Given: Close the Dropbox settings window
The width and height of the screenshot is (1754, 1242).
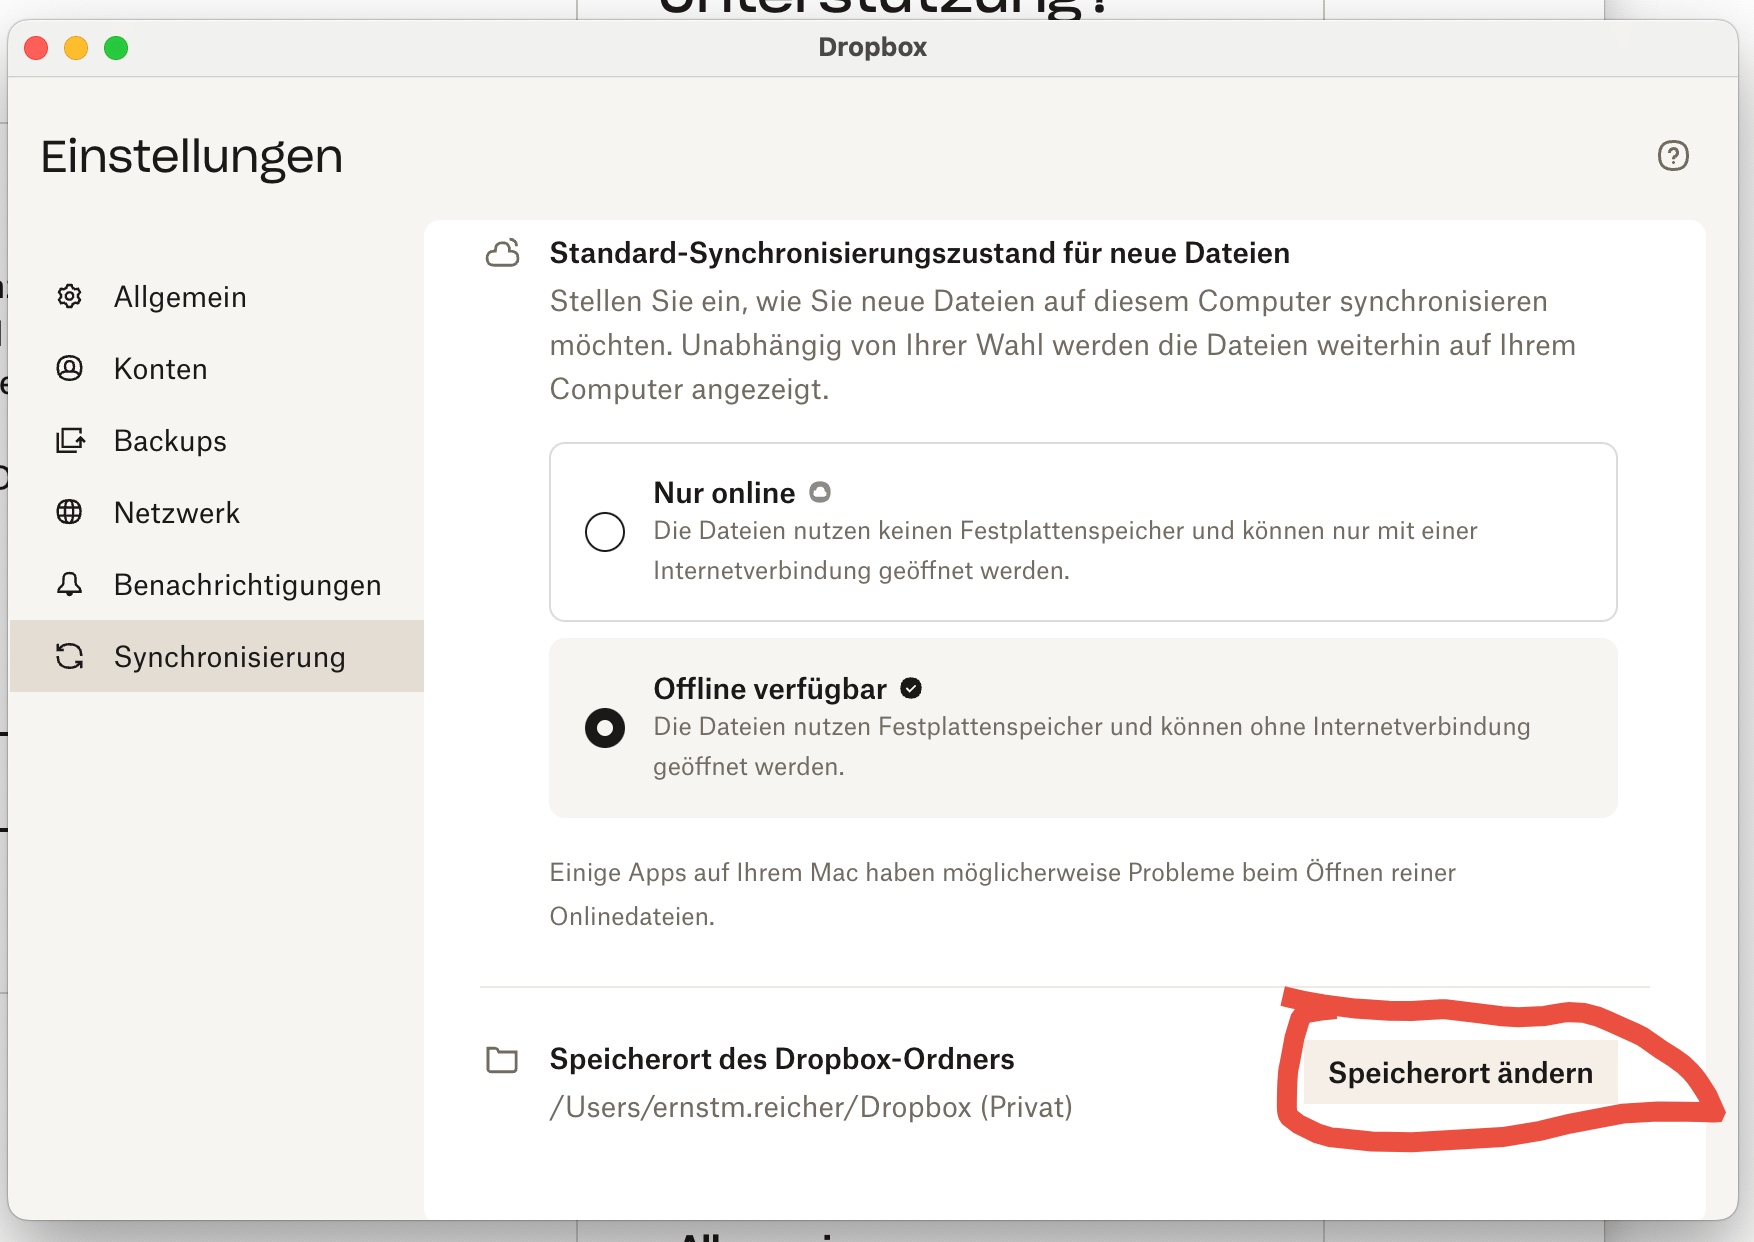Looking at the screenshot, I should (36, 48).
